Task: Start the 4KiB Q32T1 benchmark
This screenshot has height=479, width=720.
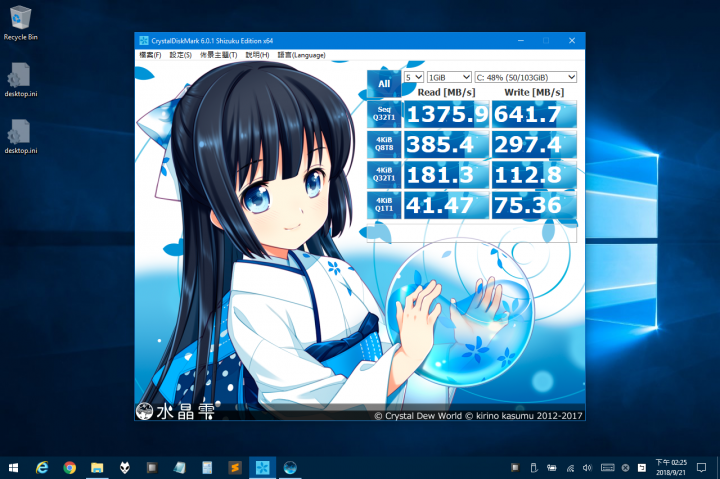Action: point(384,175)
